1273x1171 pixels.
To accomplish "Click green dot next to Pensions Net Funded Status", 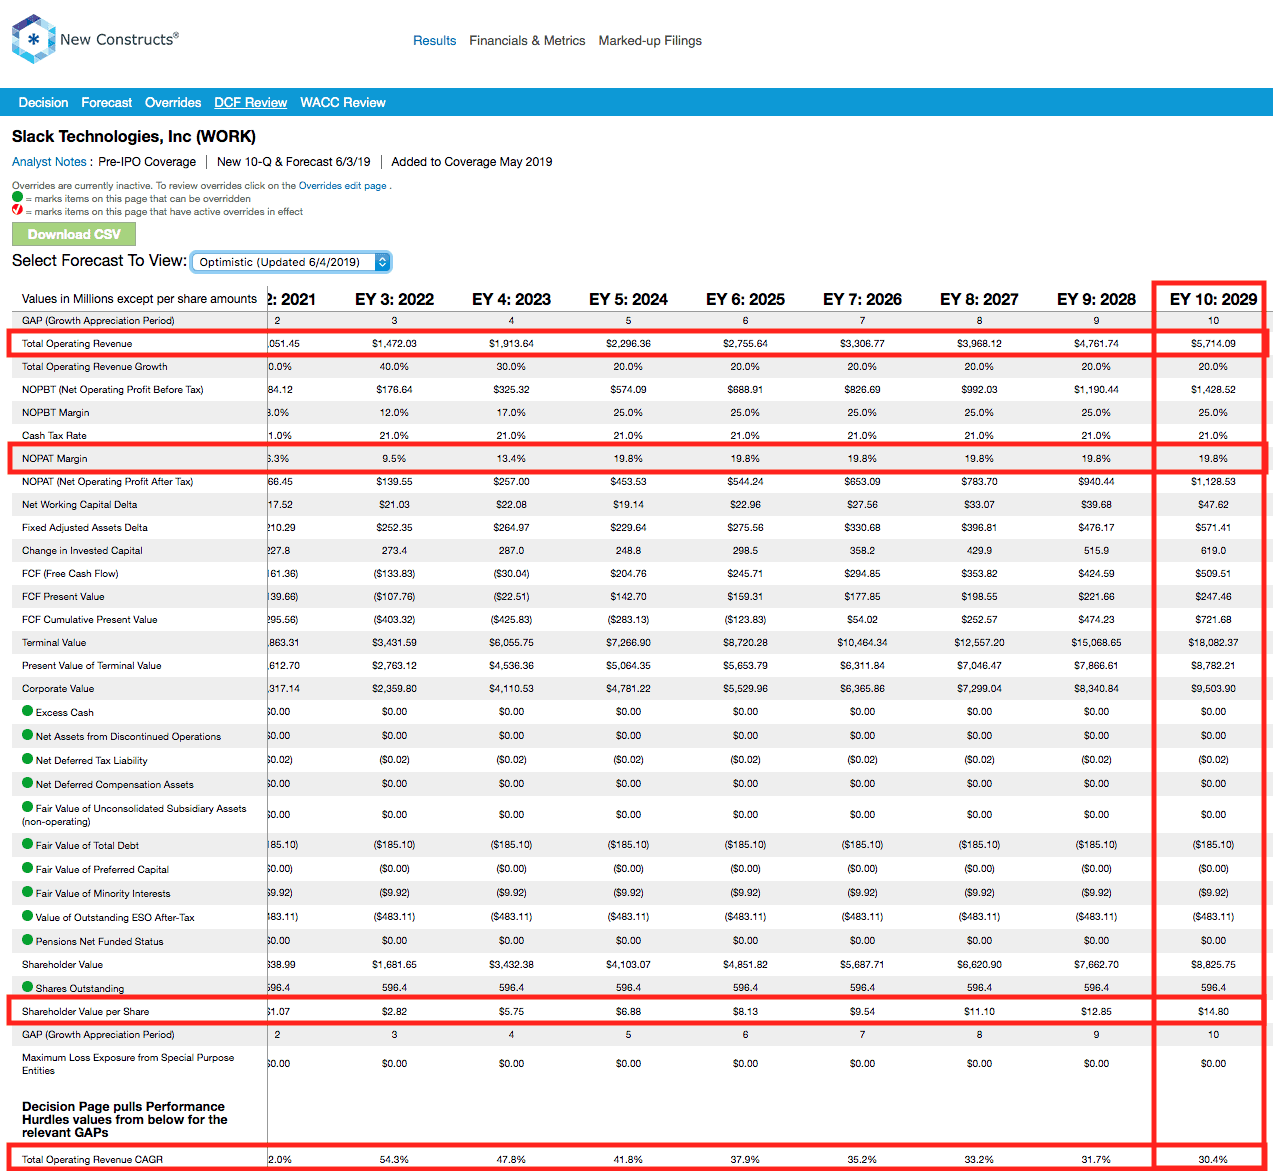I will (x=28, y=940).
